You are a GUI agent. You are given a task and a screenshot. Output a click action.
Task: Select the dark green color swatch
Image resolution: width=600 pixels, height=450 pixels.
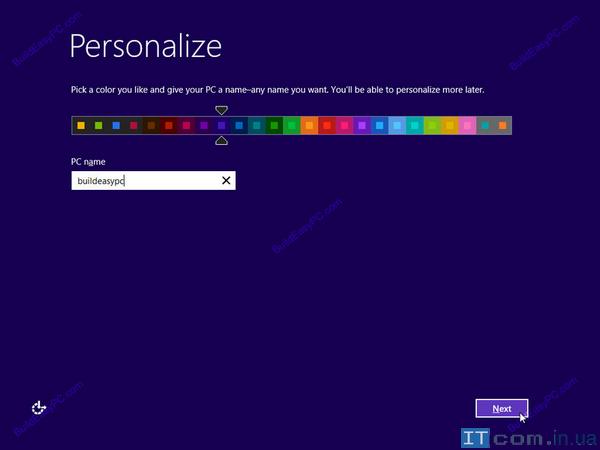click(274, 126)
